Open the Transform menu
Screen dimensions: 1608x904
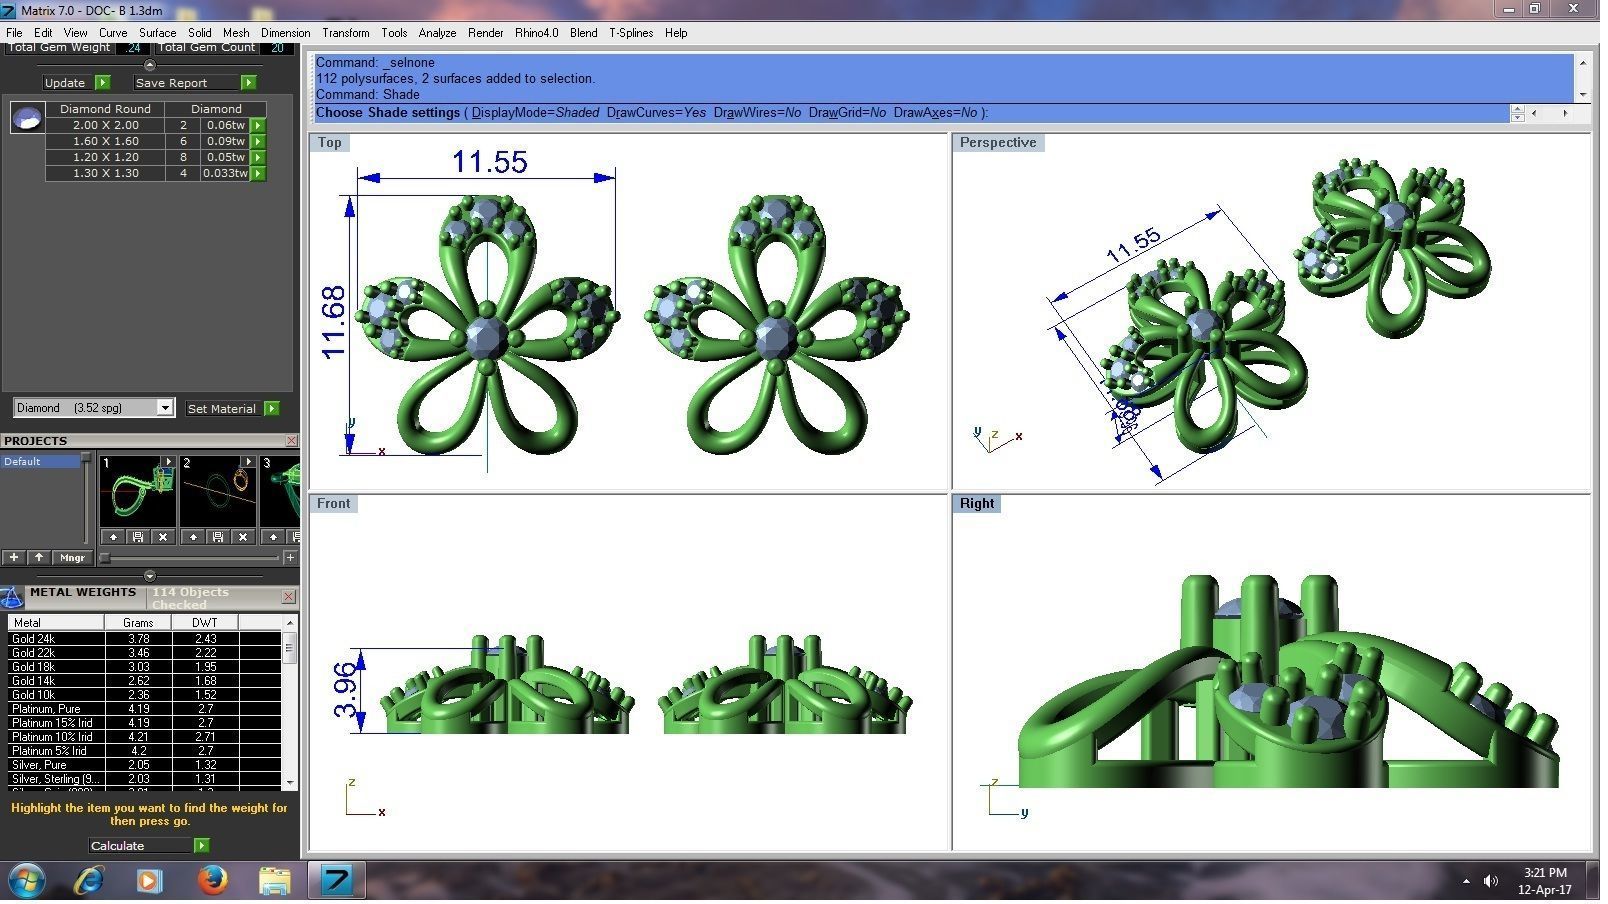(347, 33)
